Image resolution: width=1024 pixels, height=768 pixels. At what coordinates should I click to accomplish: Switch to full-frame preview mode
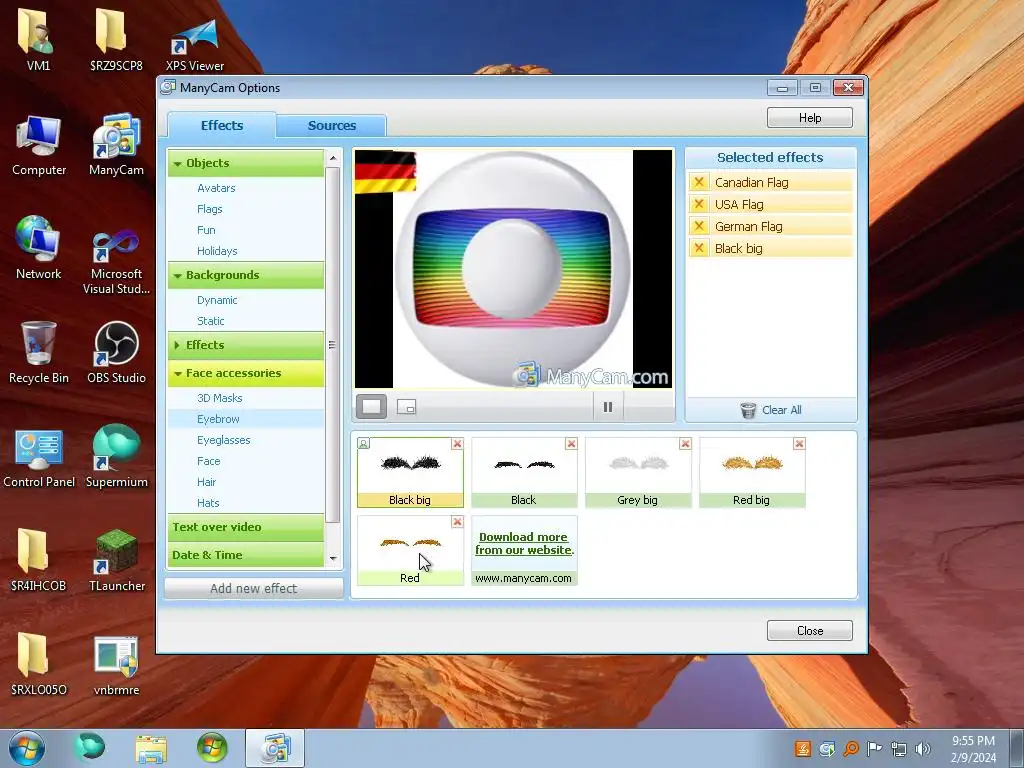point(371,407)
